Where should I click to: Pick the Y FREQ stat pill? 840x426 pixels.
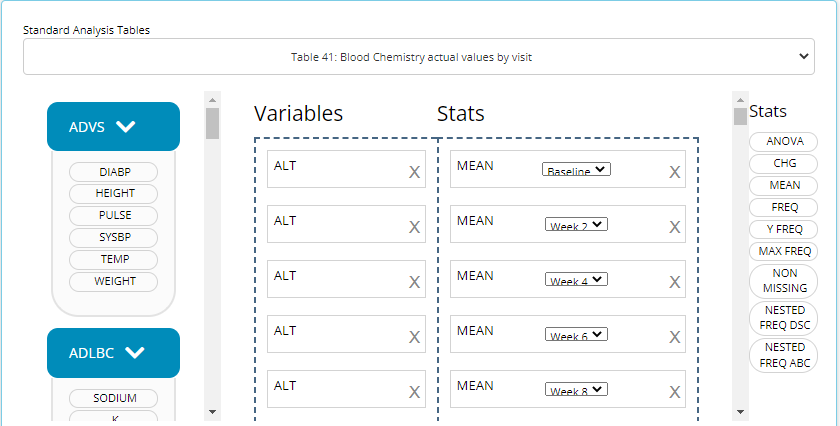coord(783,229)
